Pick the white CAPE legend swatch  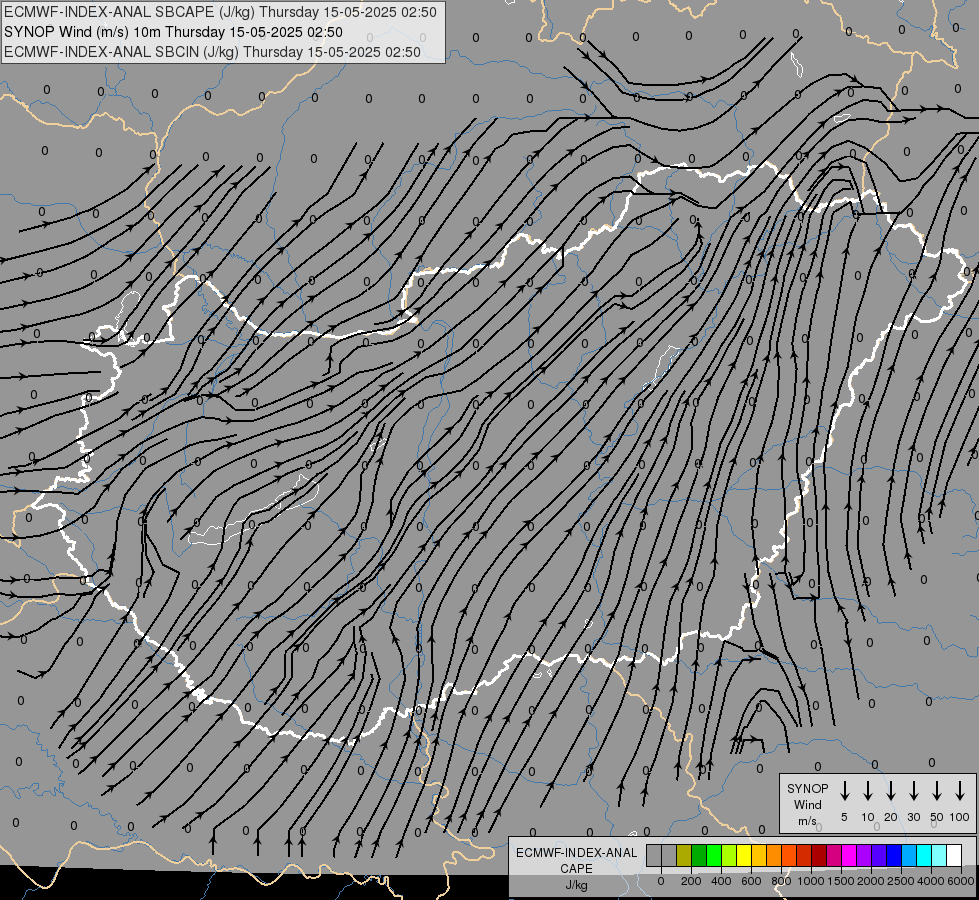[x=953, y=855]
